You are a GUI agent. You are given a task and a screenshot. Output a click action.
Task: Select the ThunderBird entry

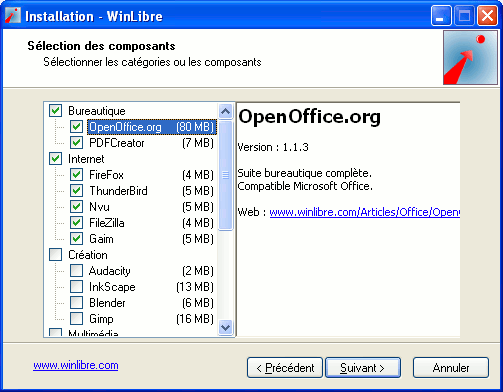click(x=152, y=191)
